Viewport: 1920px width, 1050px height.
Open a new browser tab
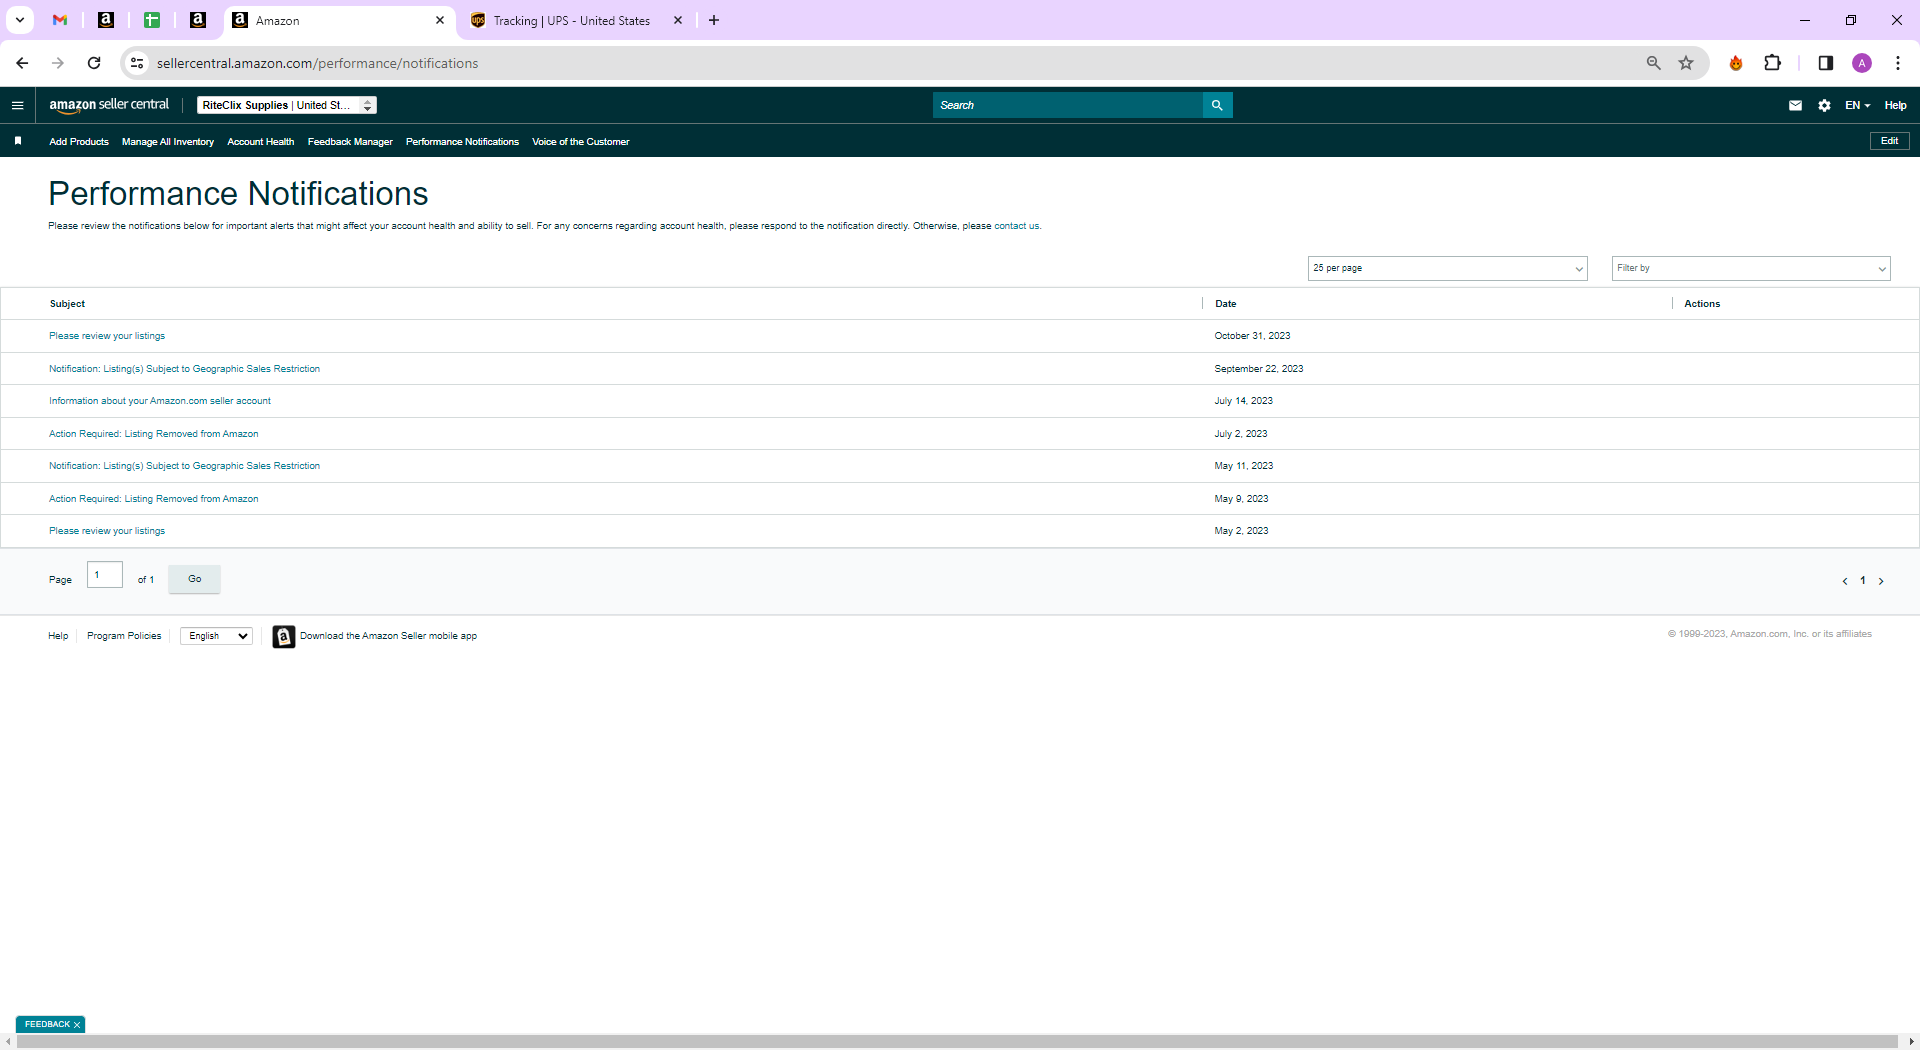point(714,20)
